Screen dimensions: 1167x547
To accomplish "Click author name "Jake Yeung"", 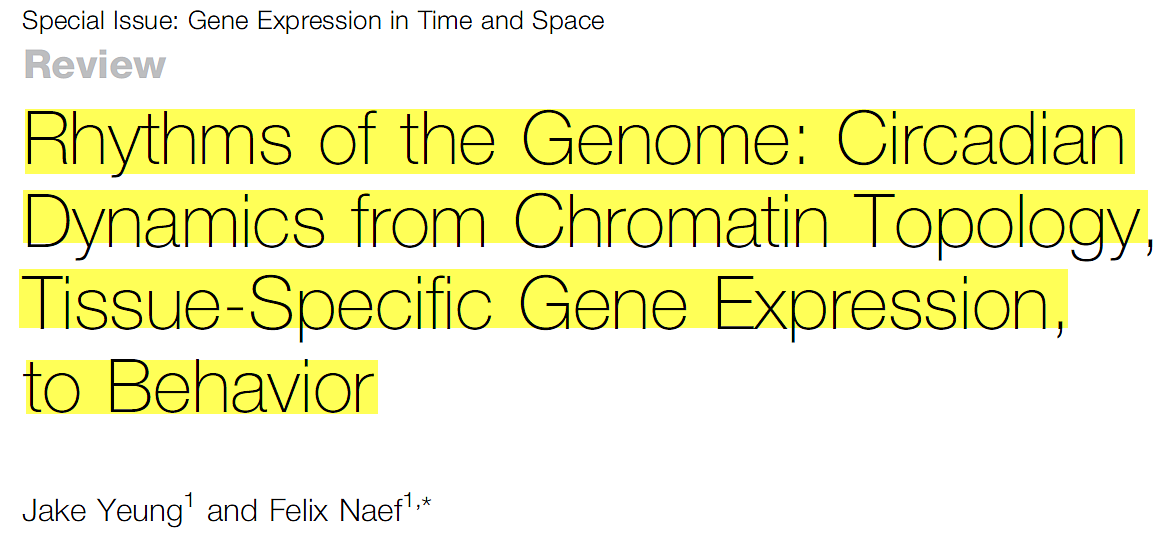I will (101, 512).
